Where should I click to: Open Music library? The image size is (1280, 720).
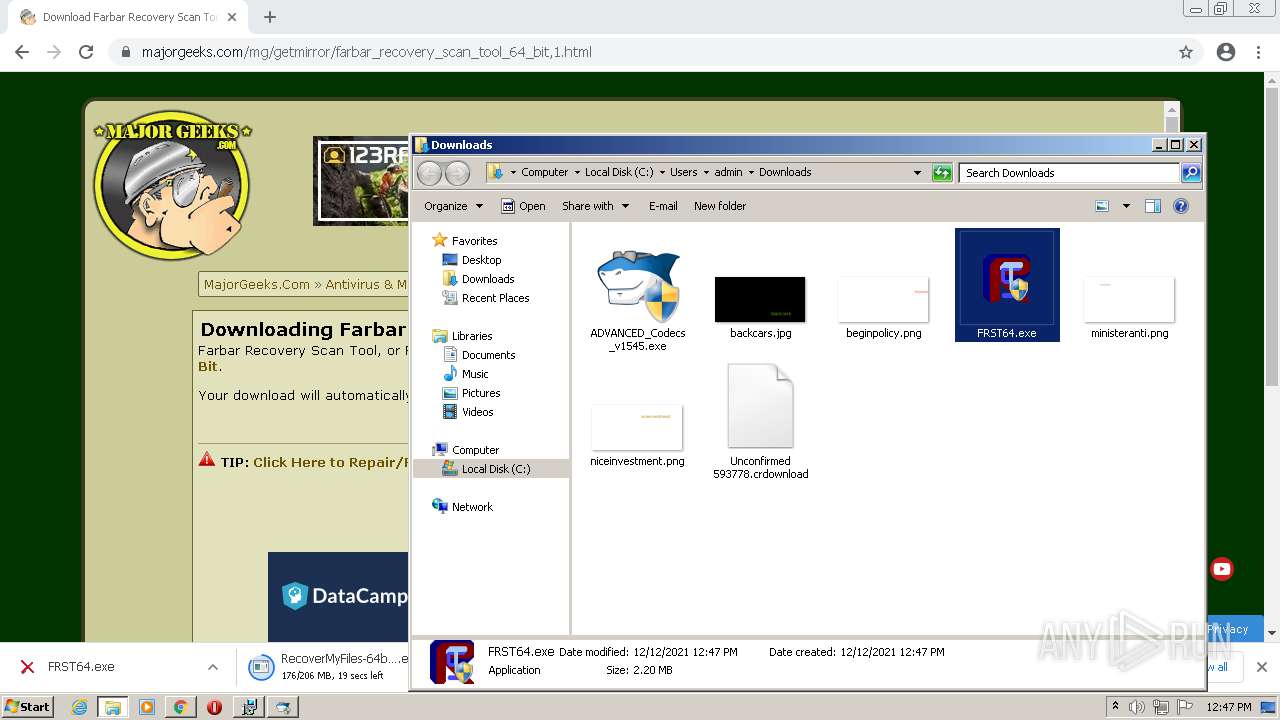click(475, 374)
